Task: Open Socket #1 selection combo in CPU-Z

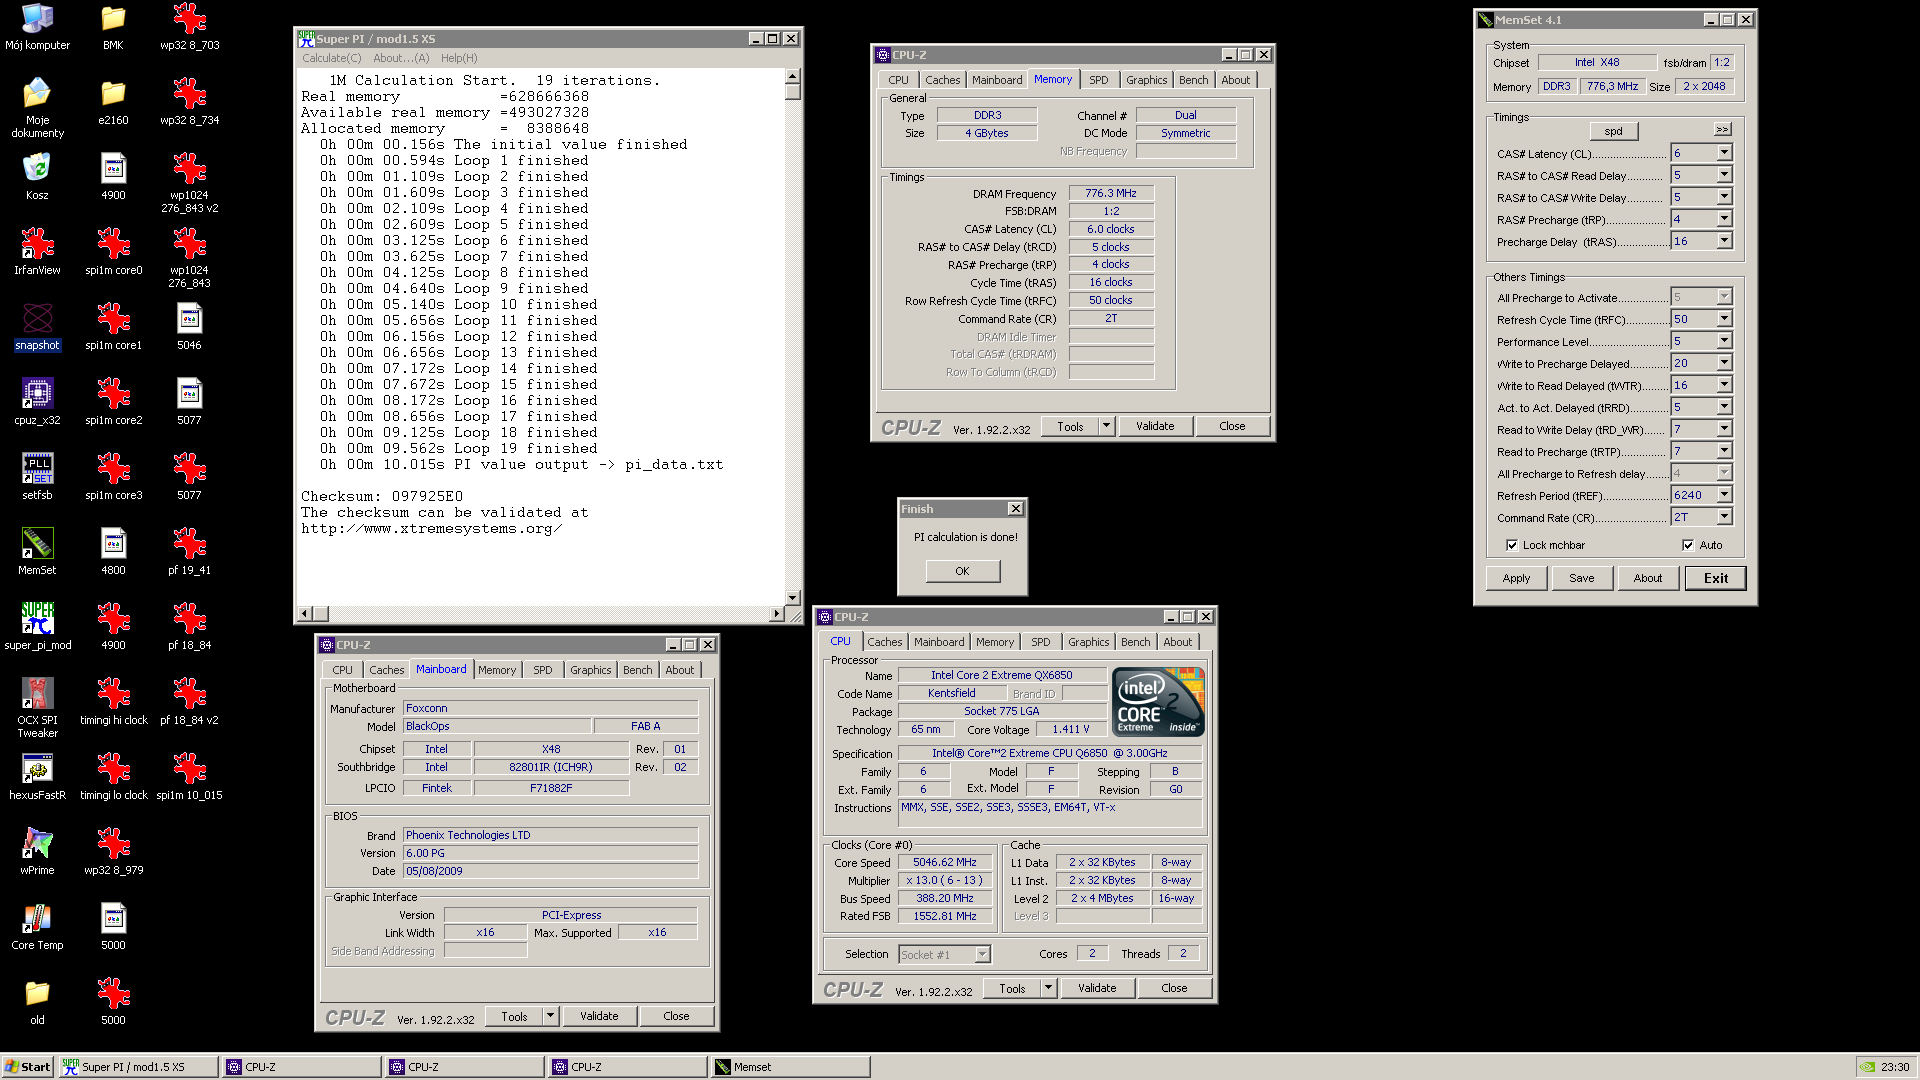Action: pos(944,955)
